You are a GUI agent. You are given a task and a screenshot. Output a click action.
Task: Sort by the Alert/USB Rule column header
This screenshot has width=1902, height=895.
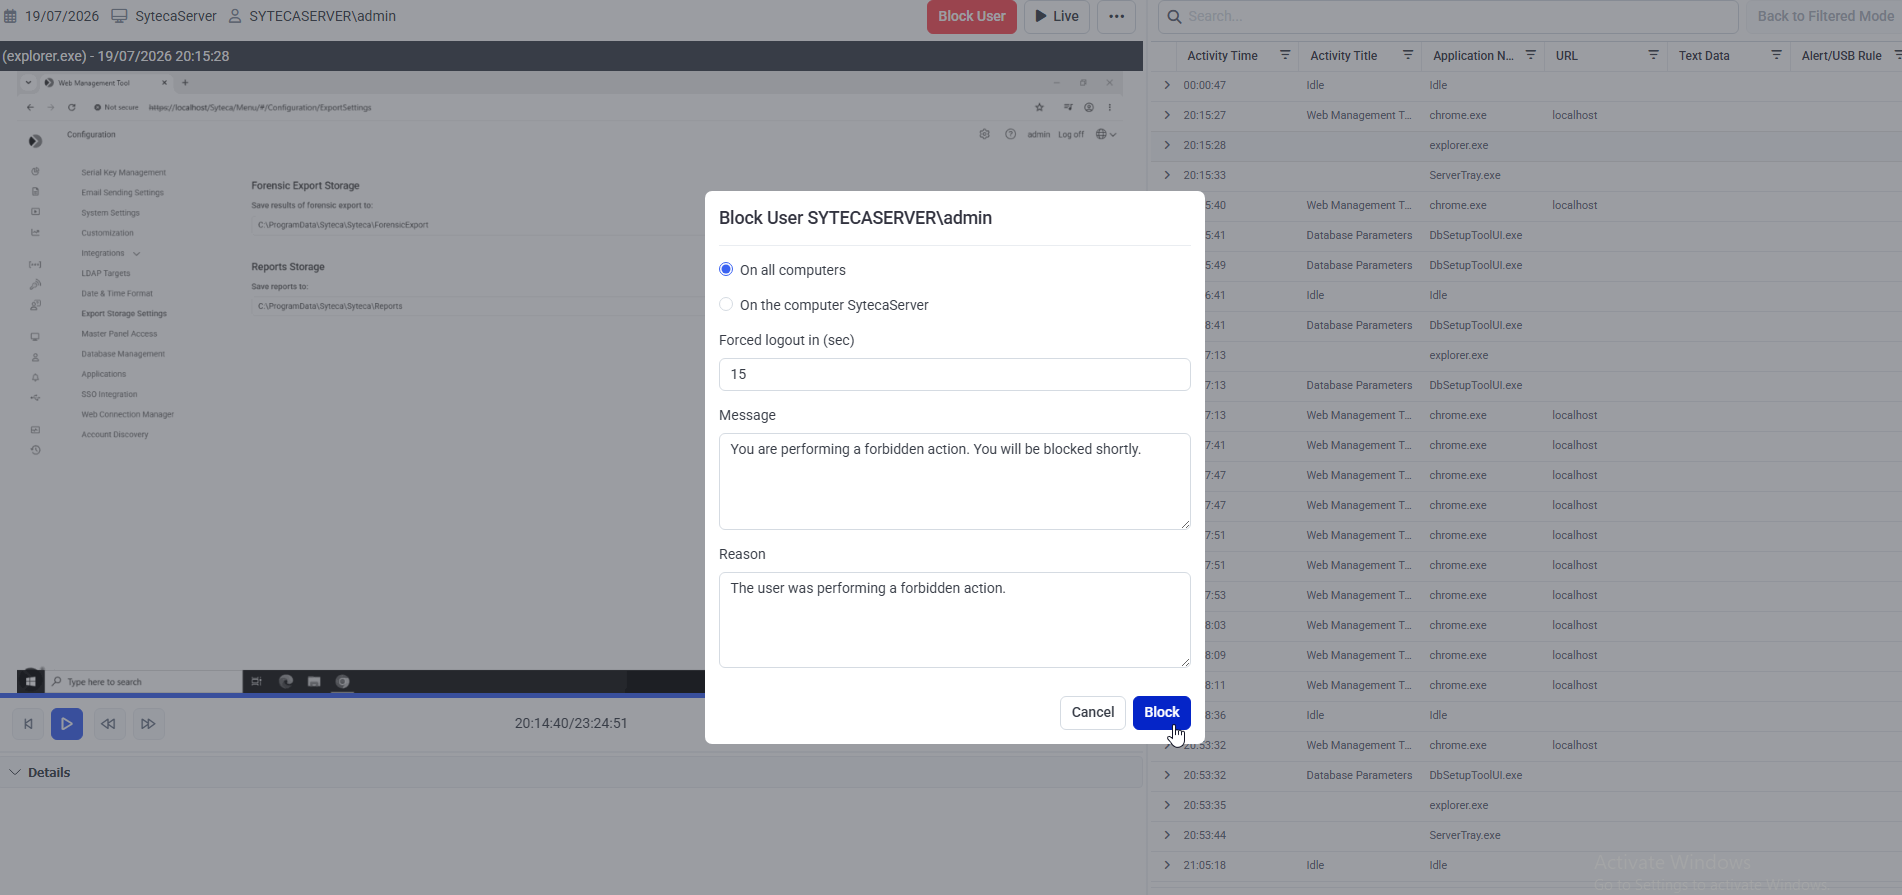(1841, 56)
